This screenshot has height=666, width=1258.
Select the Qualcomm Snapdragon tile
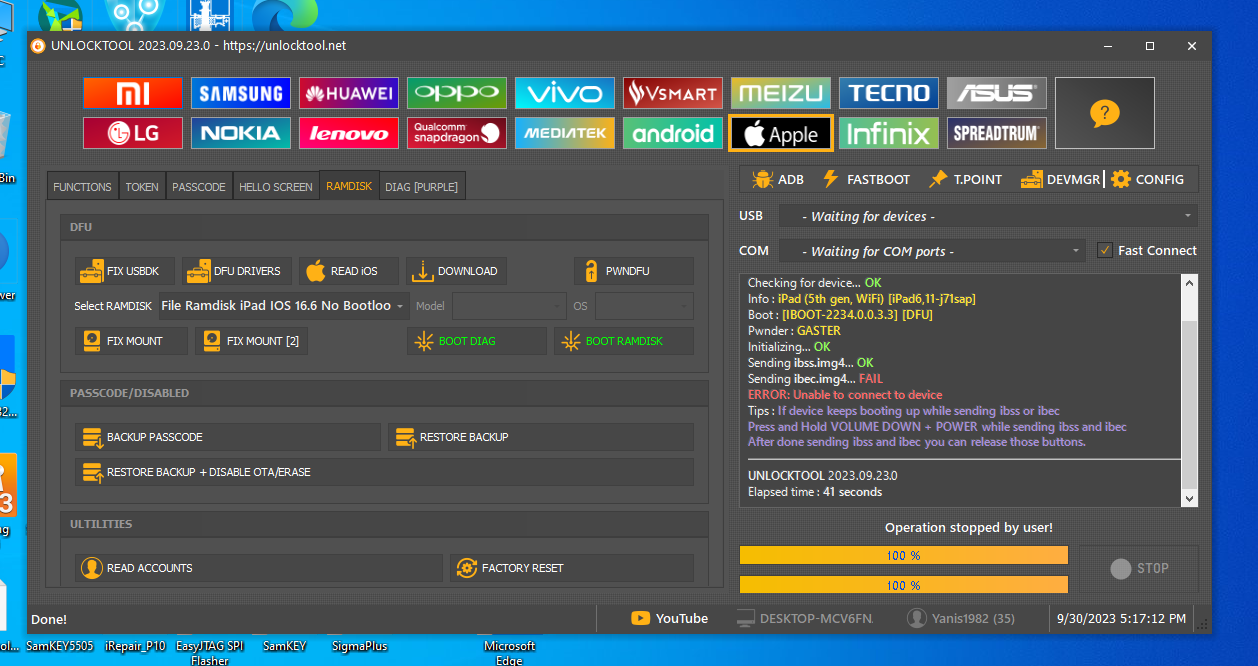[457, 133]
